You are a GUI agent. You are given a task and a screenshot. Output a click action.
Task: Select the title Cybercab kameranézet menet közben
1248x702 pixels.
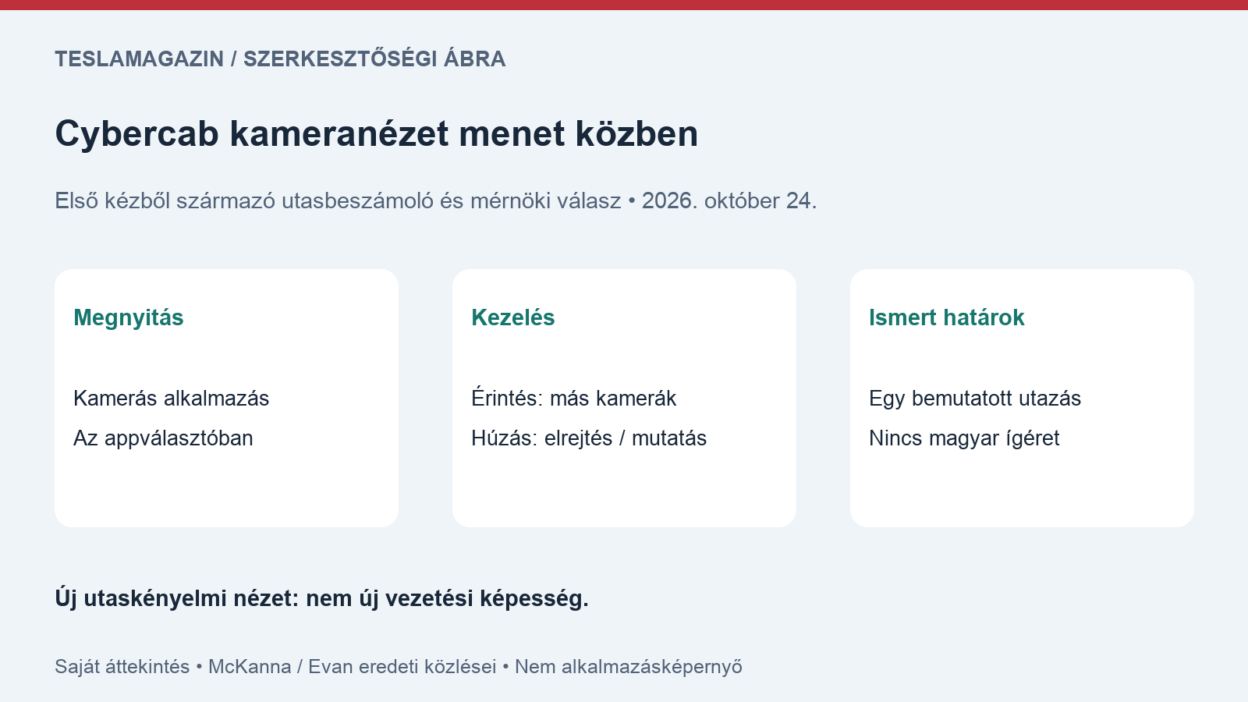[376, 134]
